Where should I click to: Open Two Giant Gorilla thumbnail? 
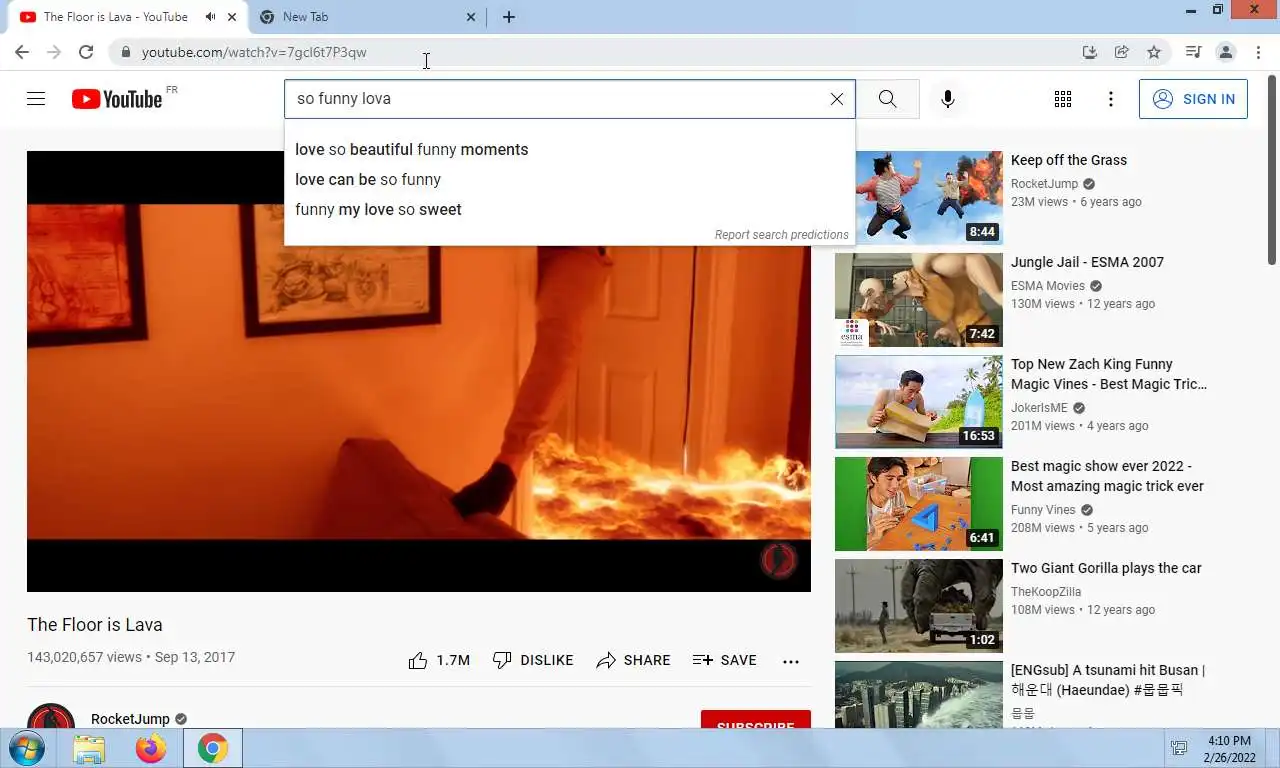[919, 605]
